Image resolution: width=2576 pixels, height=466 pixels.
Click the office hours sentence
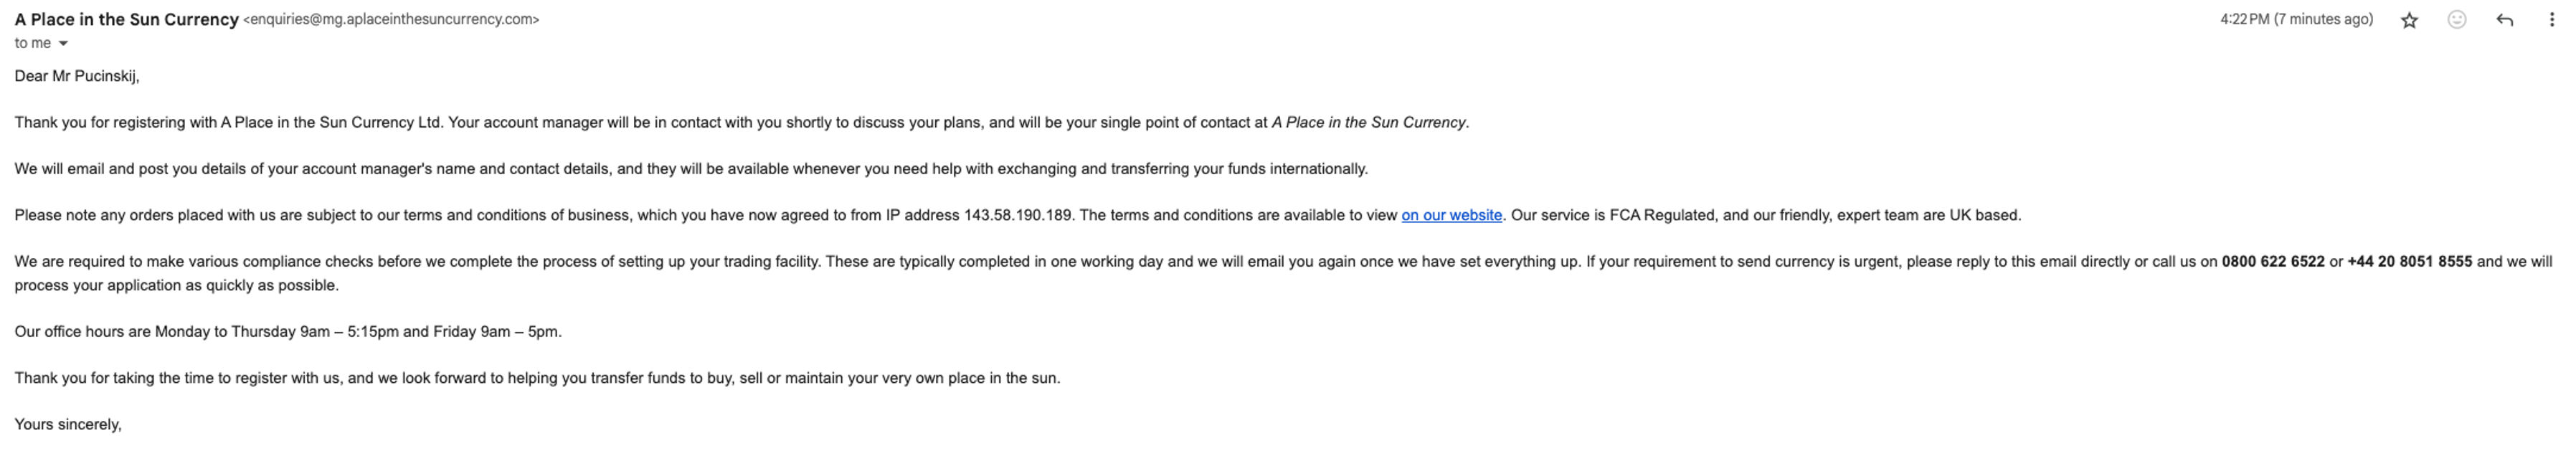(288, 332)
